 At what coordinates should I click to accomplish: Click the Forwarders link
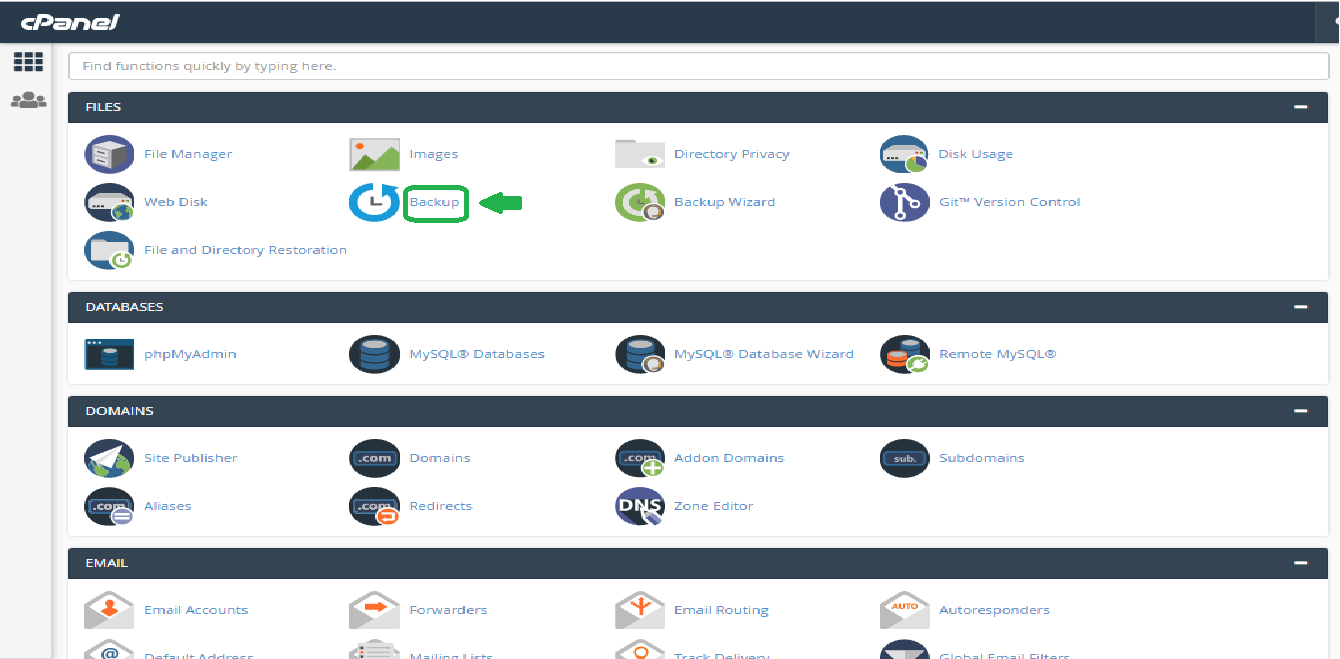(448, 610)
